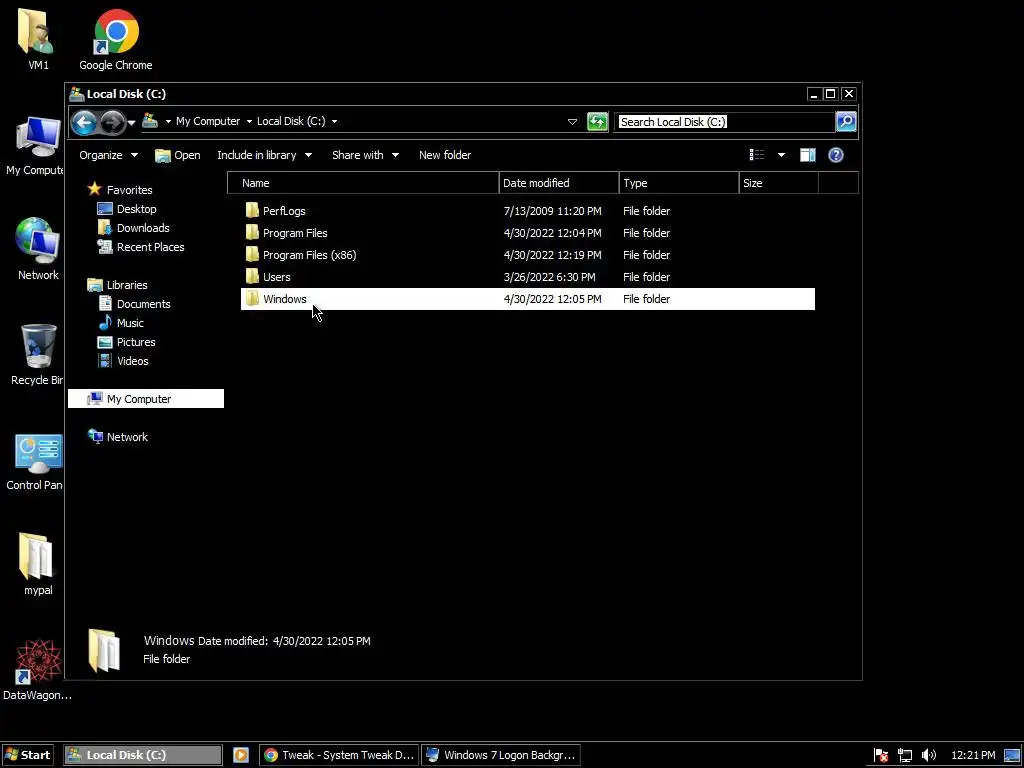This screenshot has width=1024, height=768.
Task: Open the Music library
Action: point(130,323)
